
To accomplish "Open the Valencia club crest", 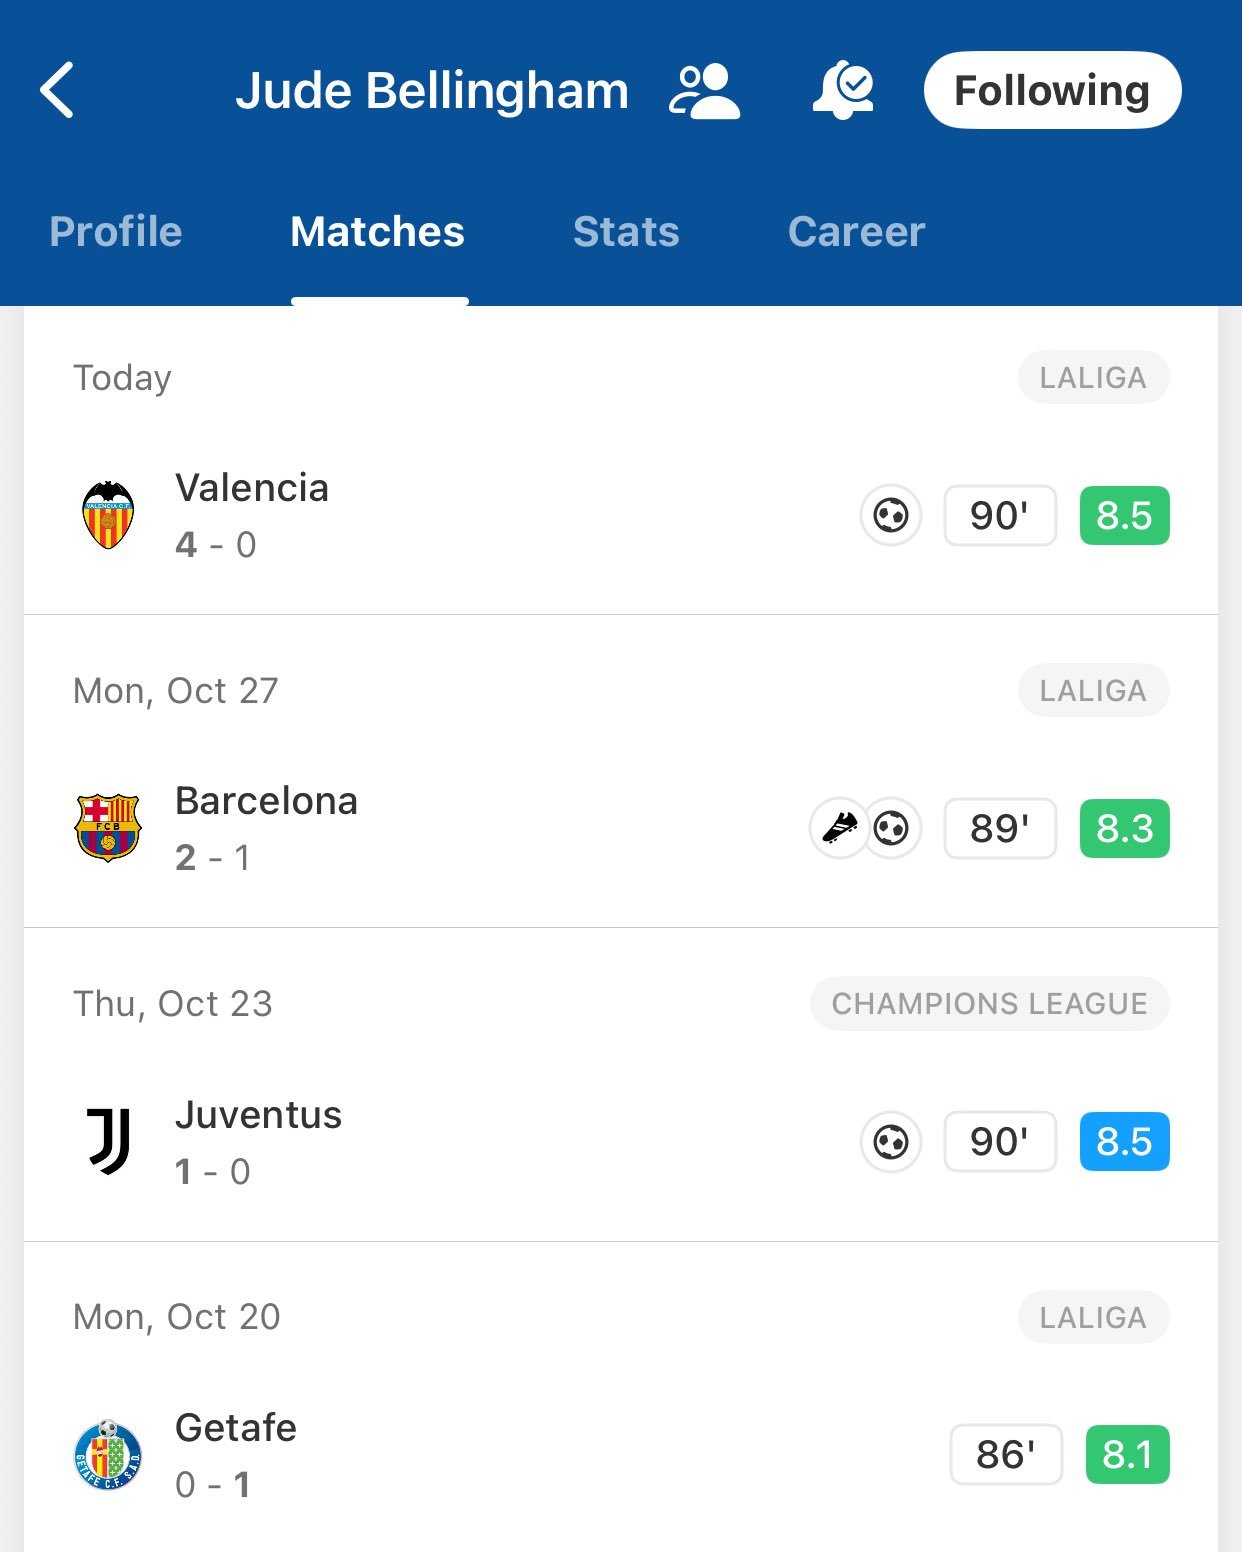I will point(108,515).
